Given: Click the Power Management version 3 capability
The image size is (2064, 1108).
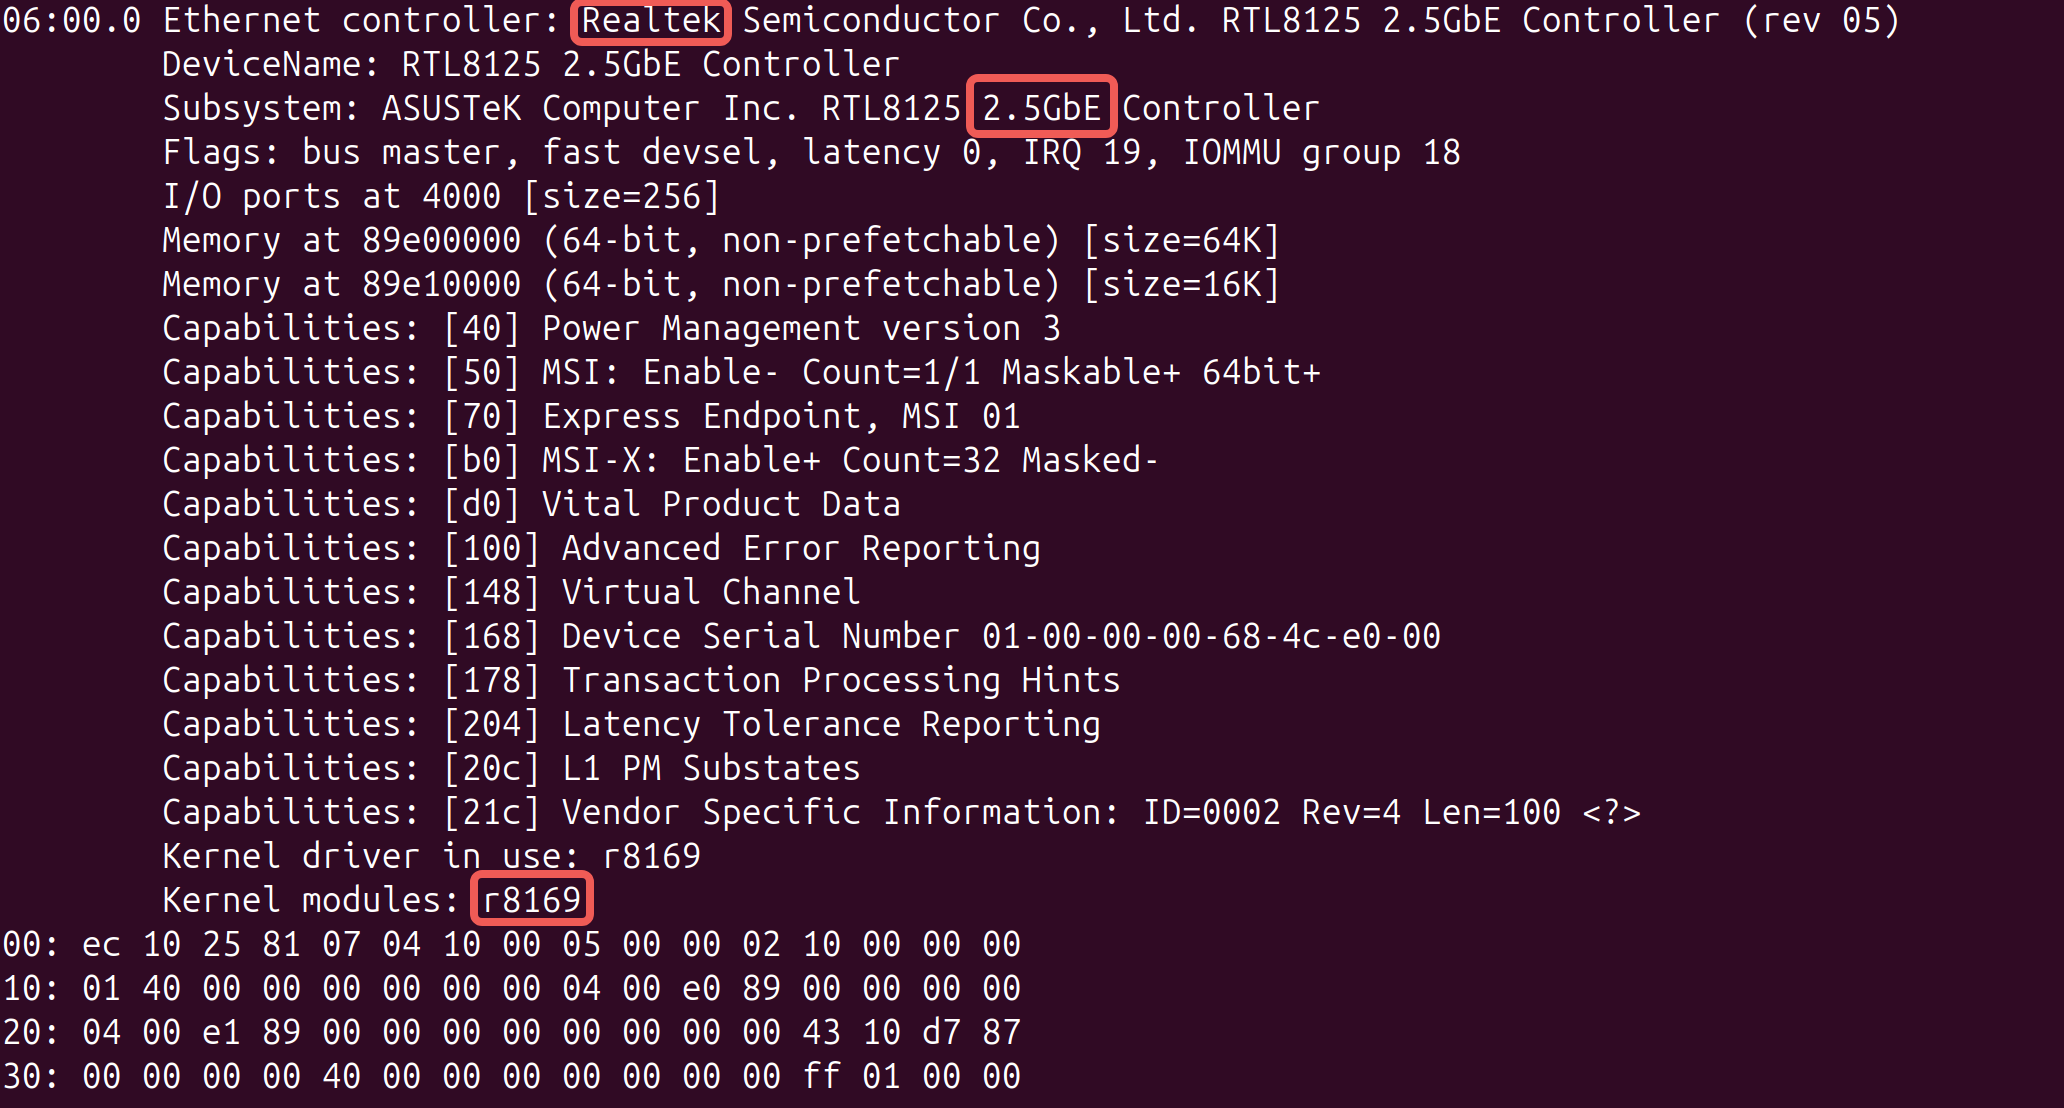Looking at the screenshot, I should (x=801, y=328).
